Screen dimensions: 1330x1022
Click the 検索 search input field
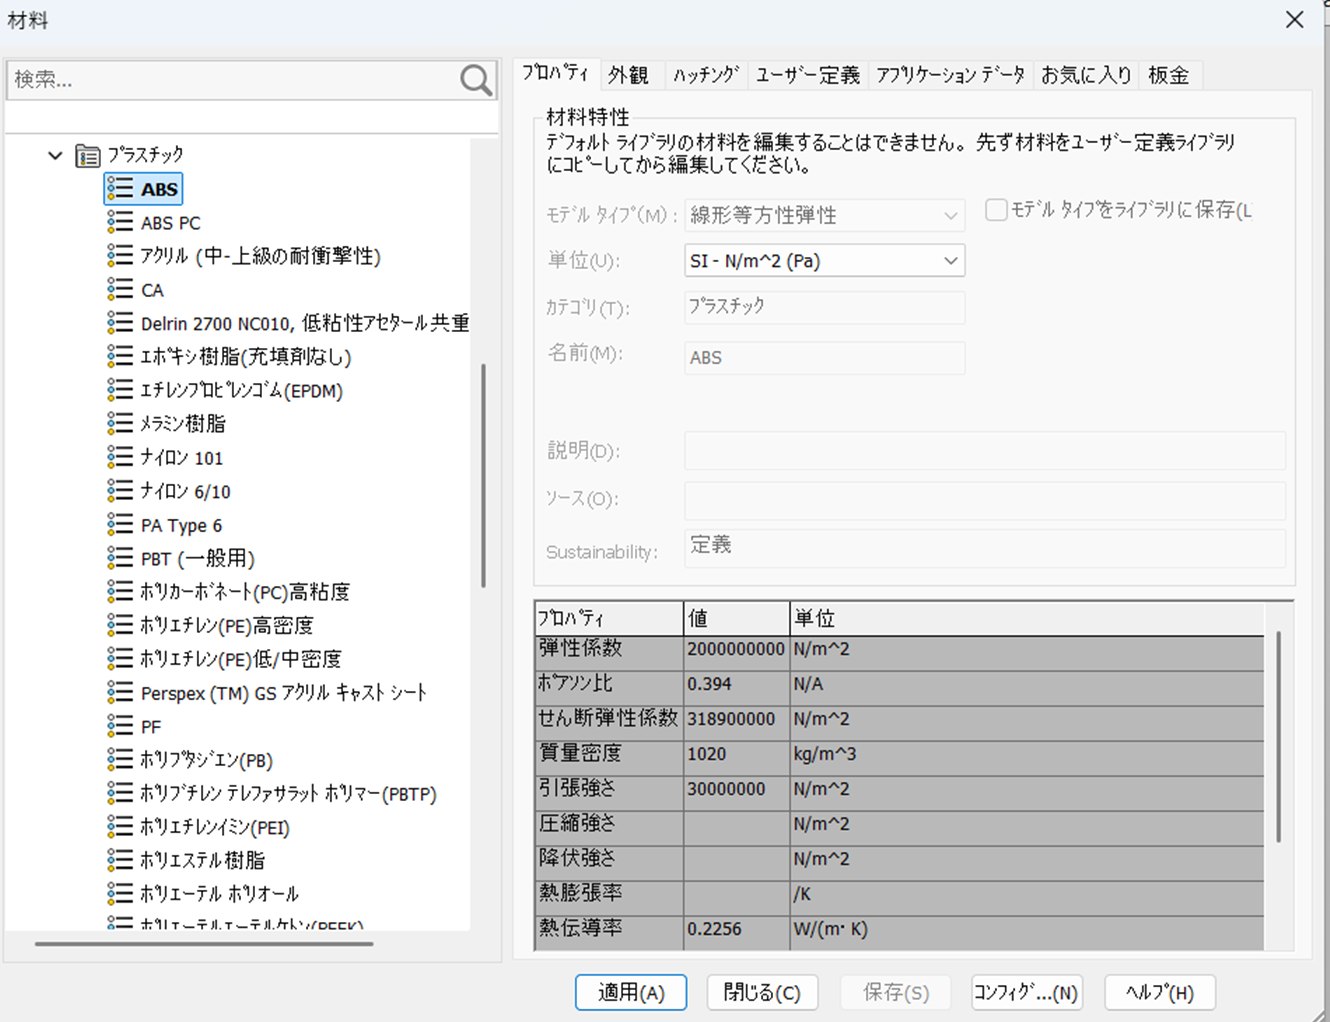click(234, 80)
